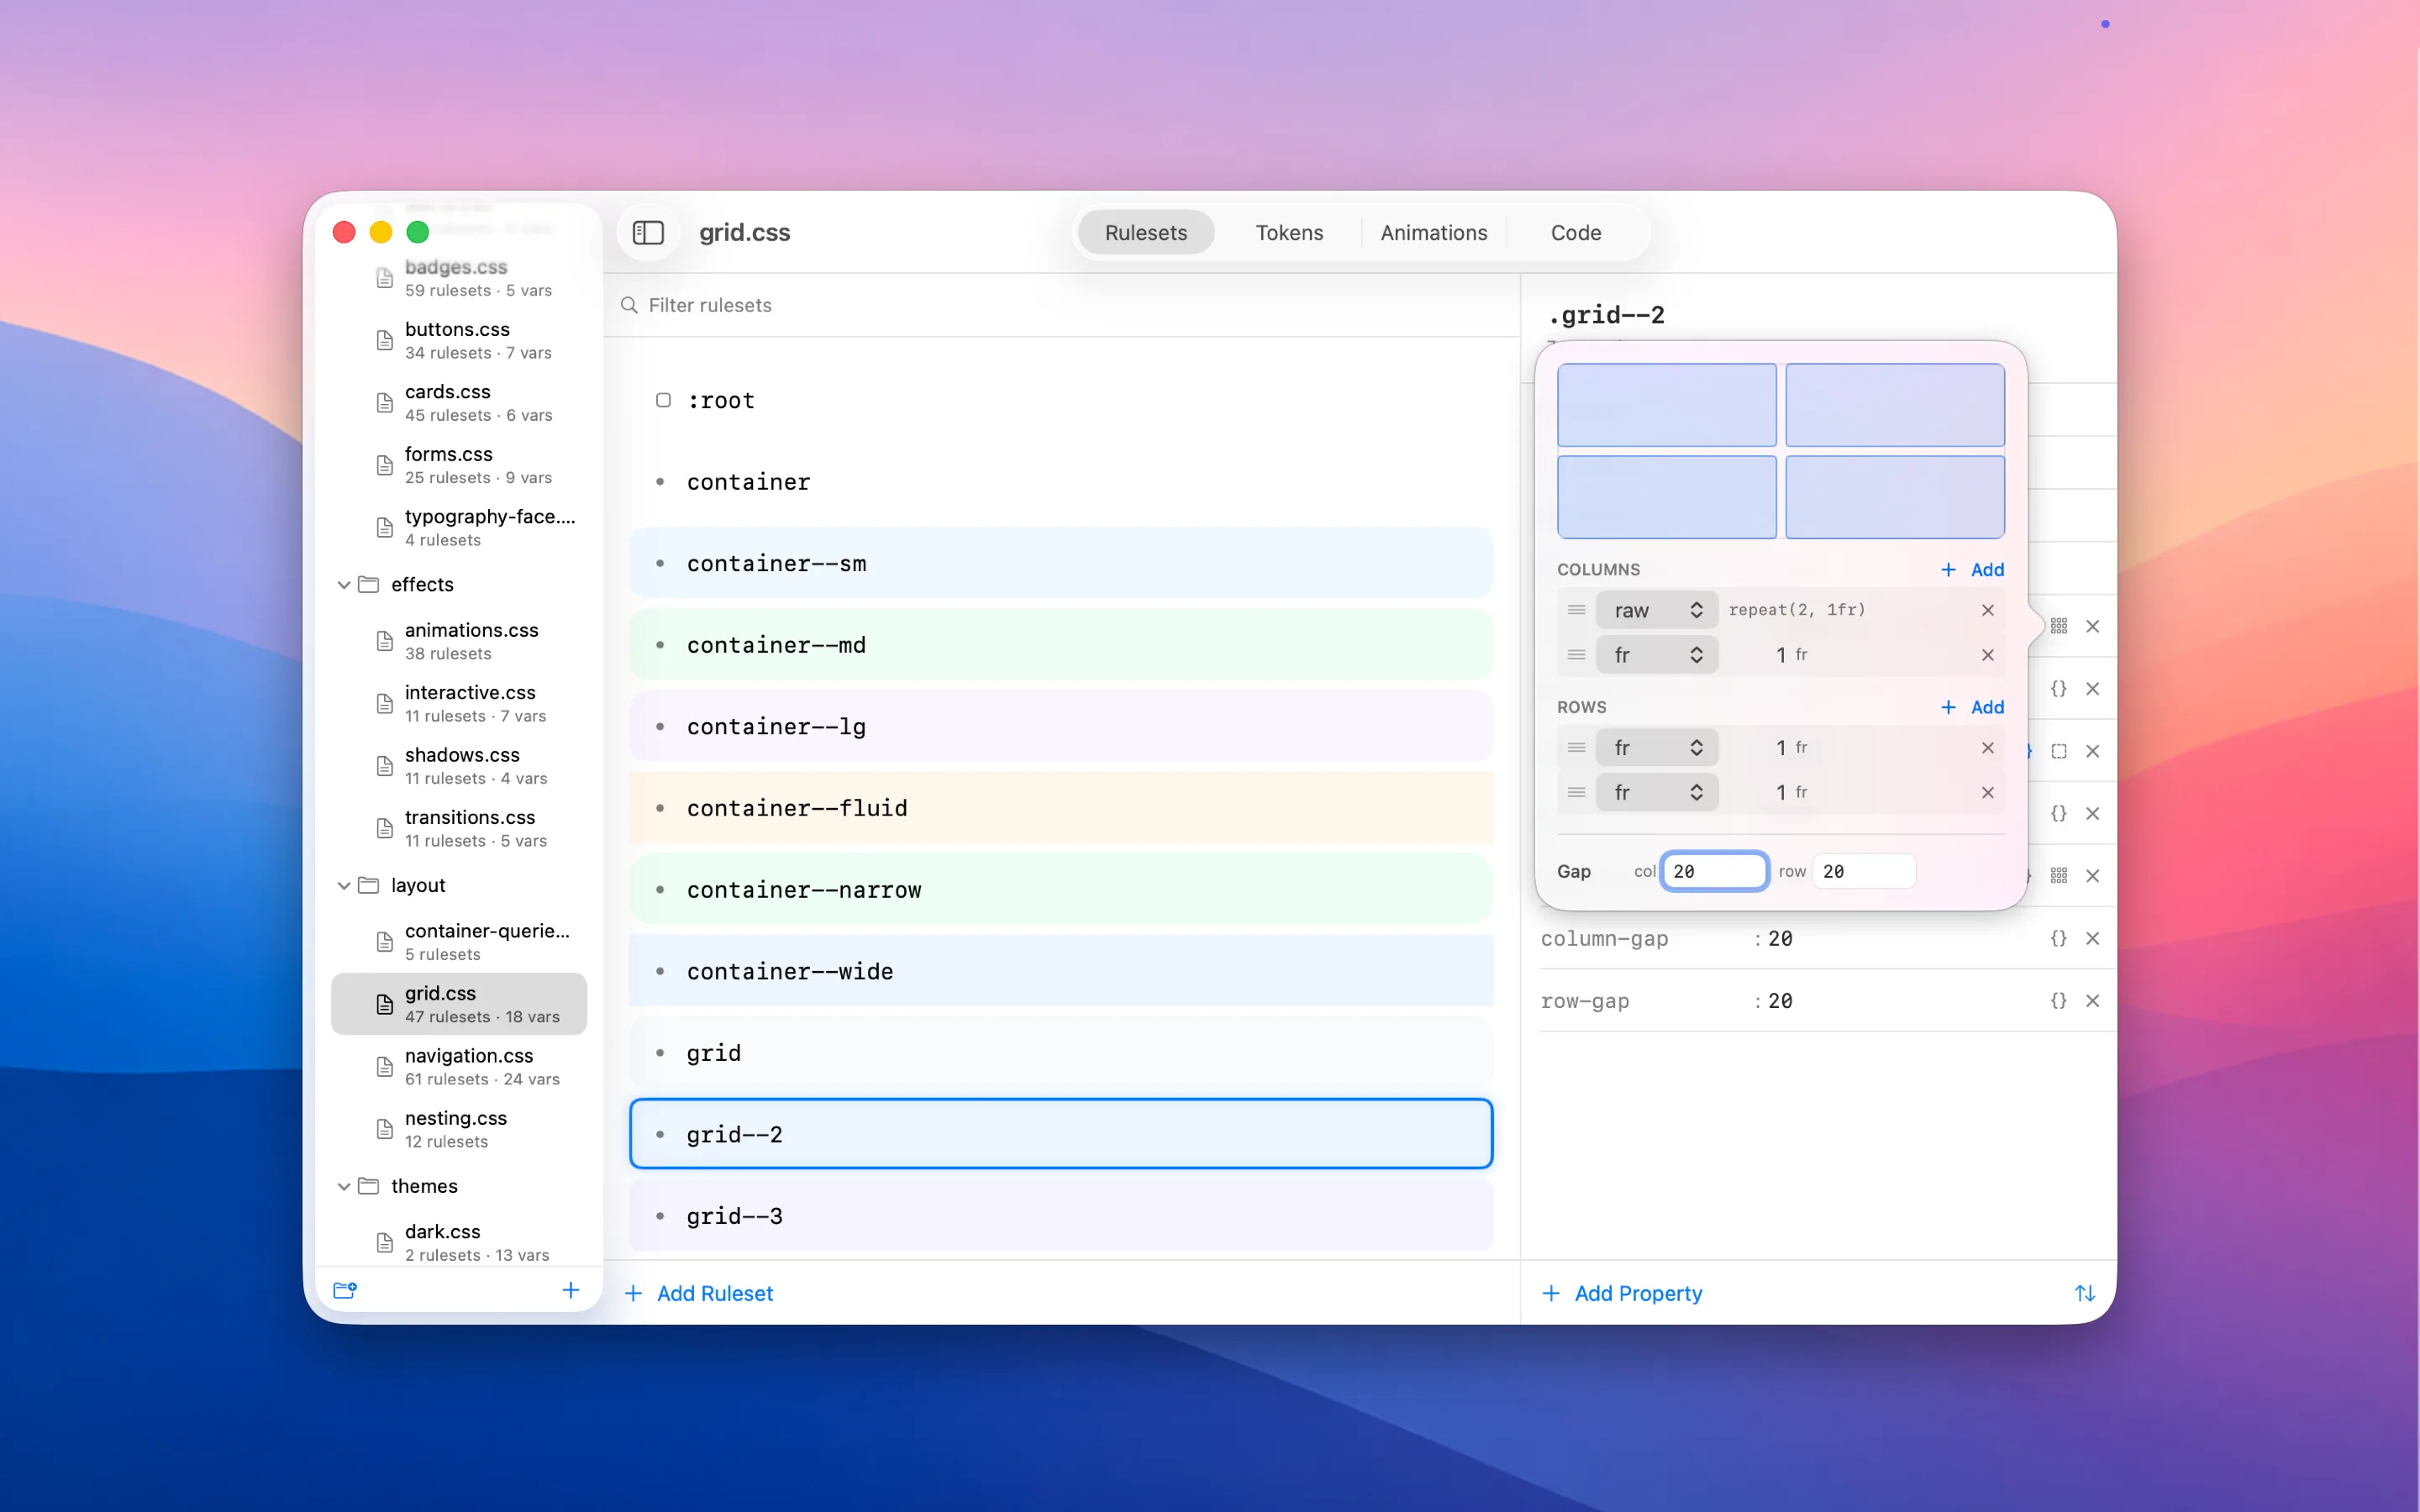The width and height of the screenshot is (2420, 1512).
Task: Remove the row-gap property
Action: [x=2092, y=1000]
